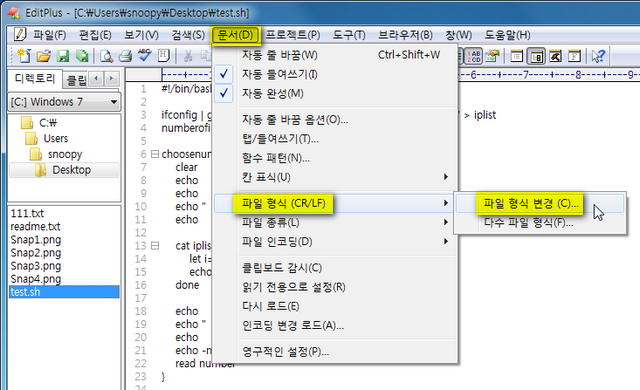Image resolution: width=640 pixels, height=390 pixels.
Task: Uncheck 자동 들여쓰기(I) menu item
Action: 334,74
